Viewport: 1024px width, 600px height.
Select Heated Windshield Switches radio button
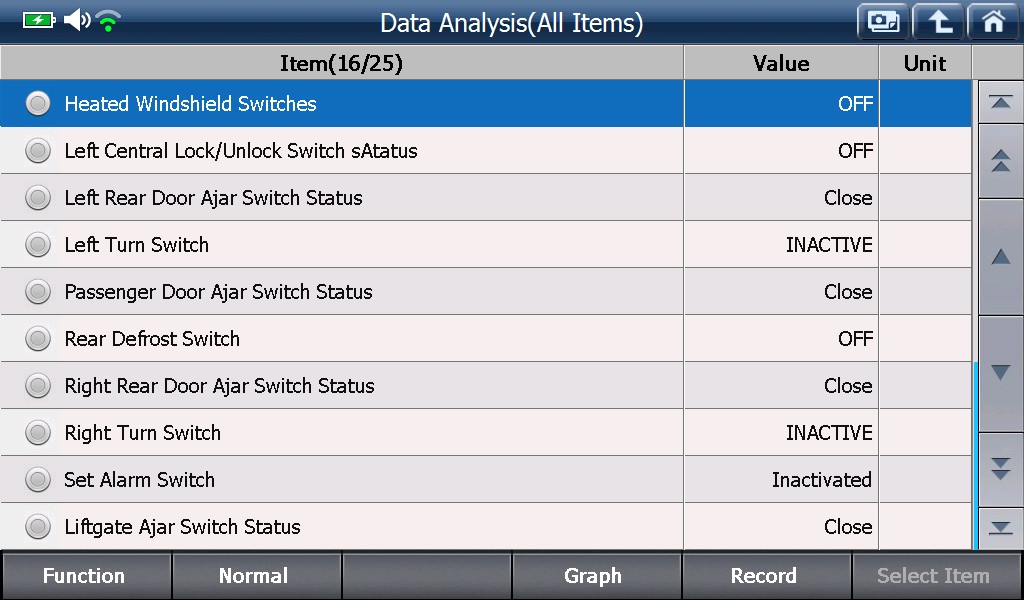pos(38,103)
